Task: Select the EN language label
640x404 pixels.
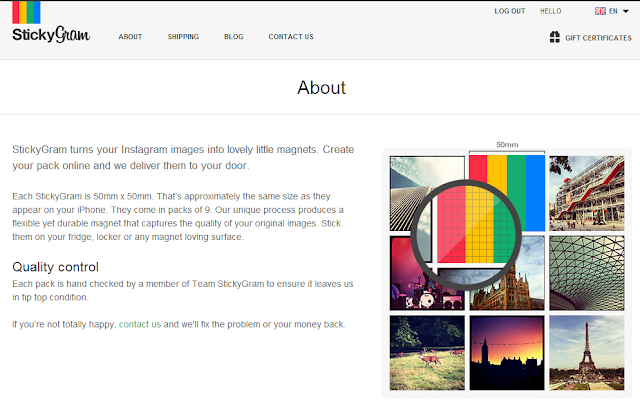Action: point(613,11)
